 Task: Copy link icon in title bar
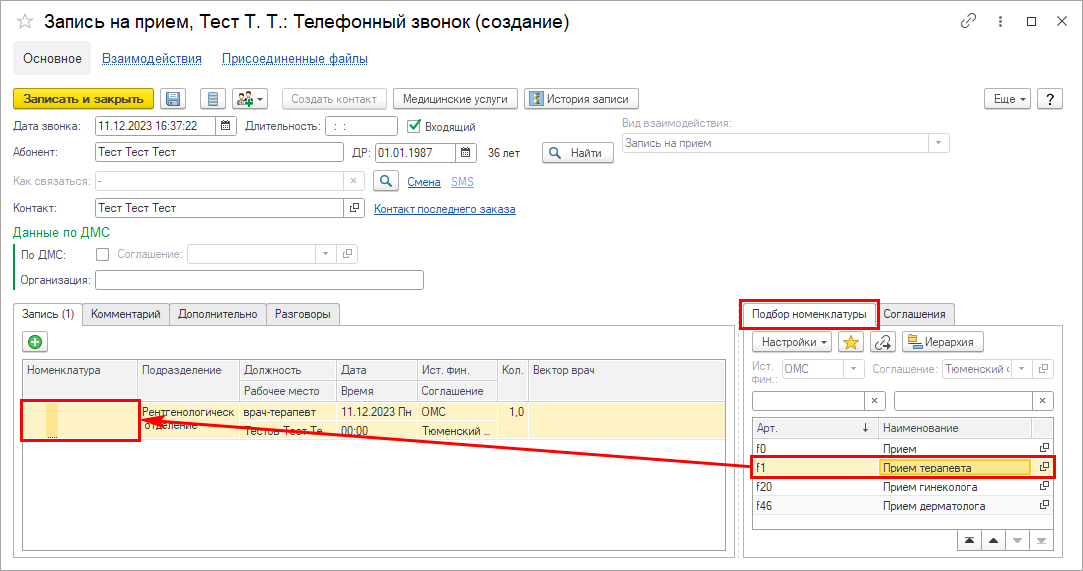click(967, 21)
